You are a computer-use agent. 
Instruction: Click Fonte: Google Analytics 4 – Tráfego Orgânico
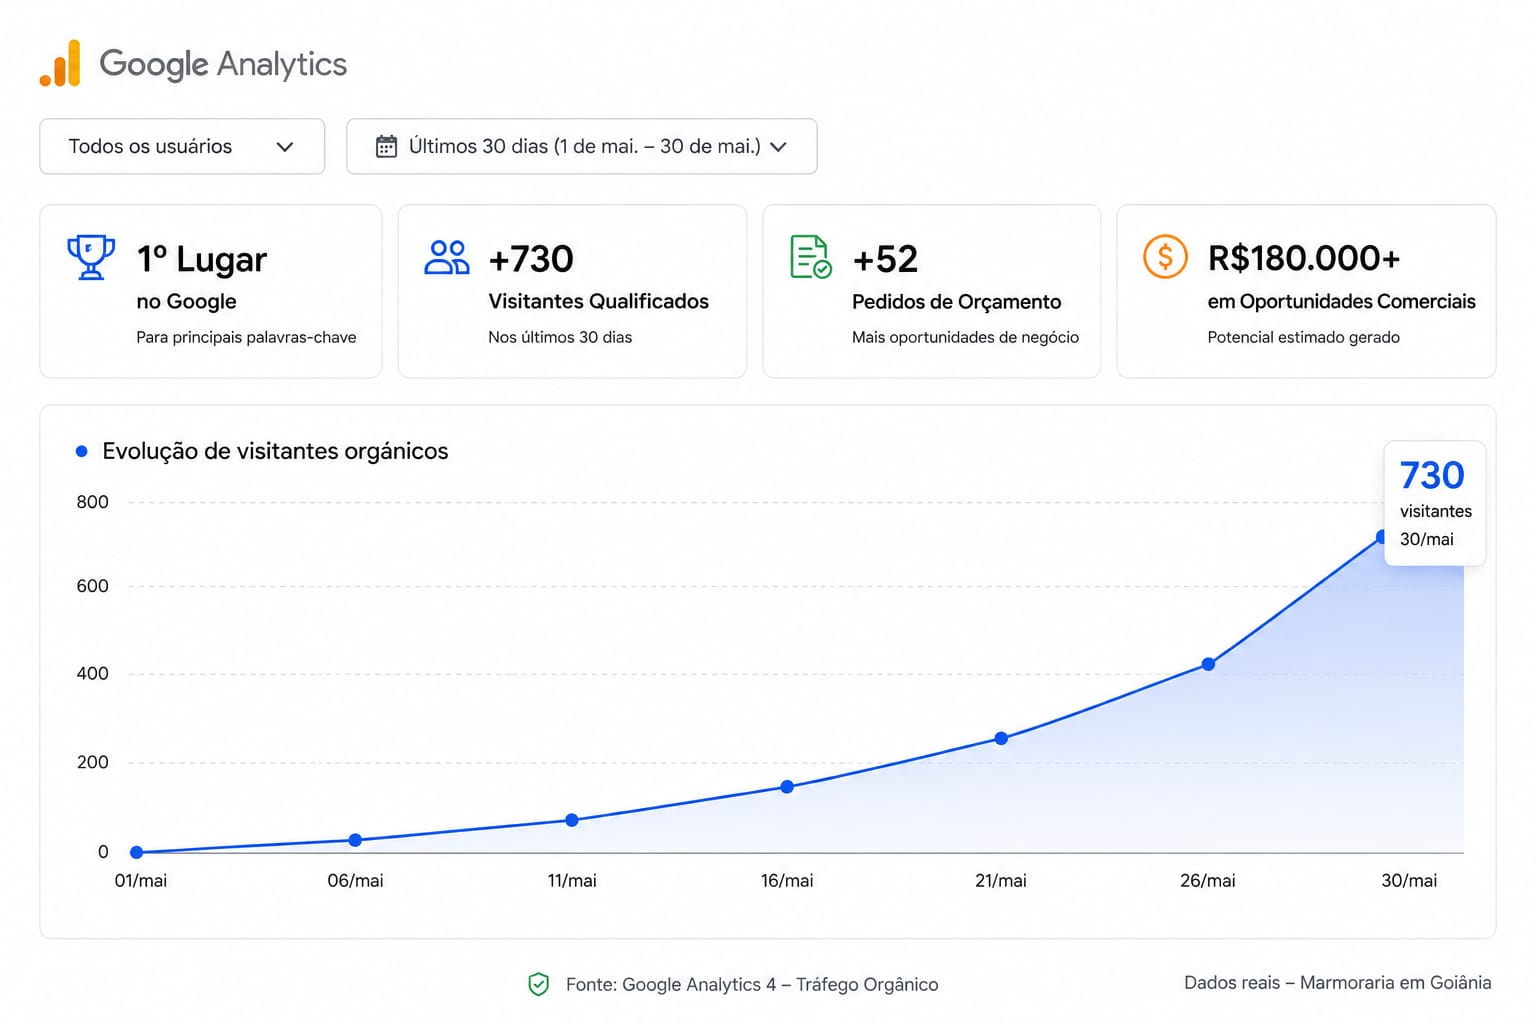[x=752, y=985]
